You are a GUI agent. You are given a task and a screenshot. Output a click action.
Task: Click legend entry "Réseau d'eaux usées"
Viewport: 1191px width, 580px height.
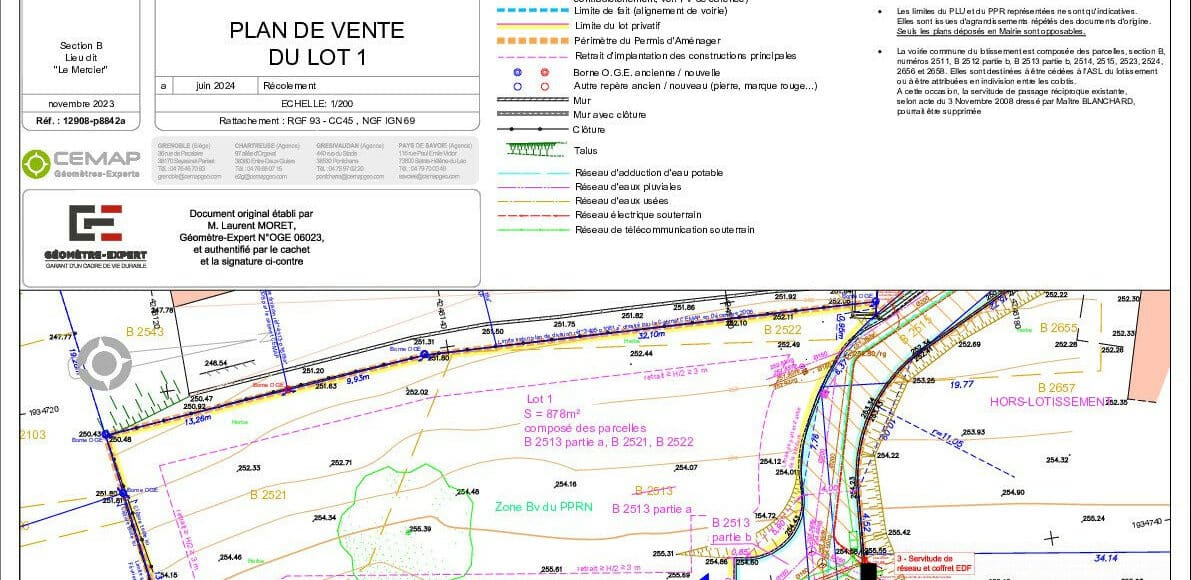point(622,201)
